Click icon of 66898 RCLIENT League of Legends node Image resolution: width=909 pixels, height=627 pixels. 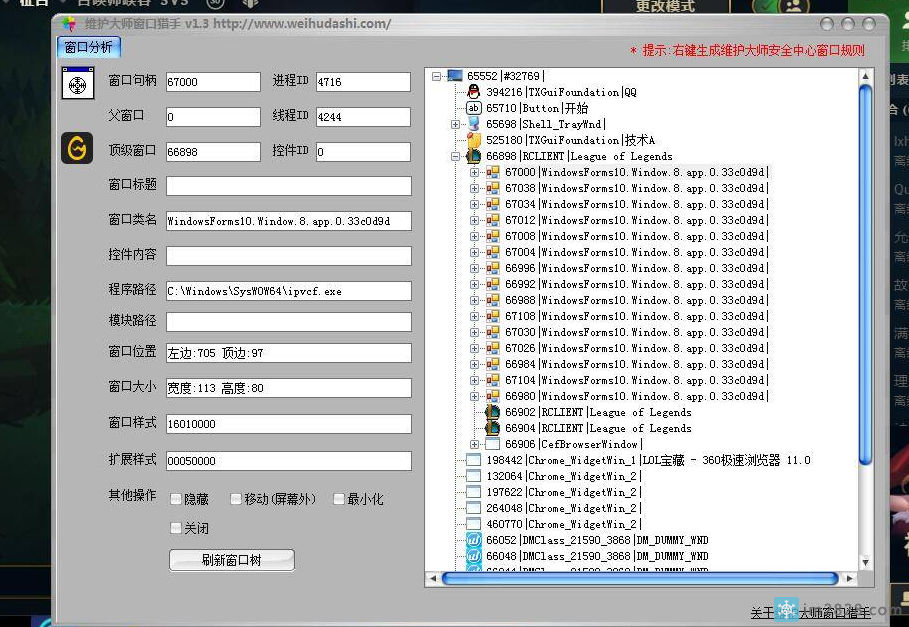click(x=474, y=156)
